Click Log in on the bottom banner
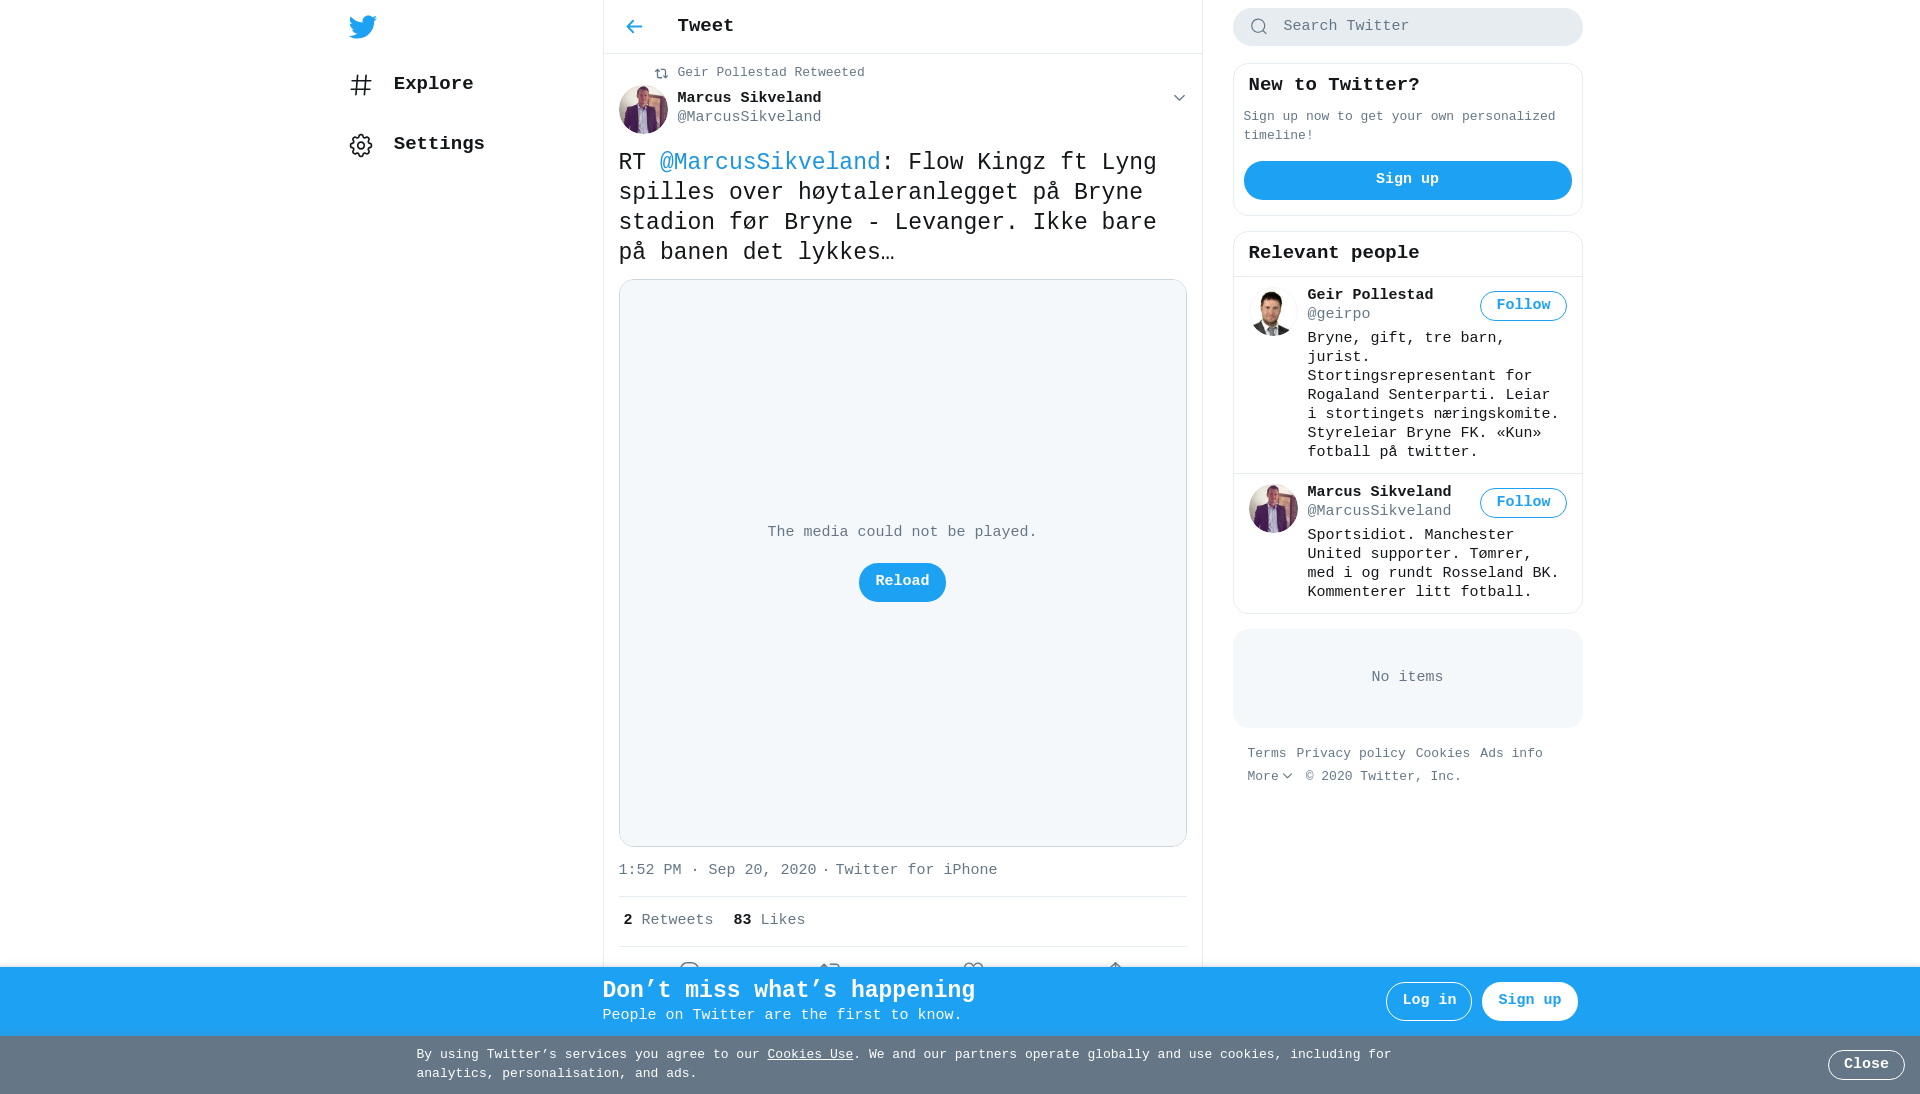Viewport: 1920px width, 1094px height. [x=1429, y=1001]
